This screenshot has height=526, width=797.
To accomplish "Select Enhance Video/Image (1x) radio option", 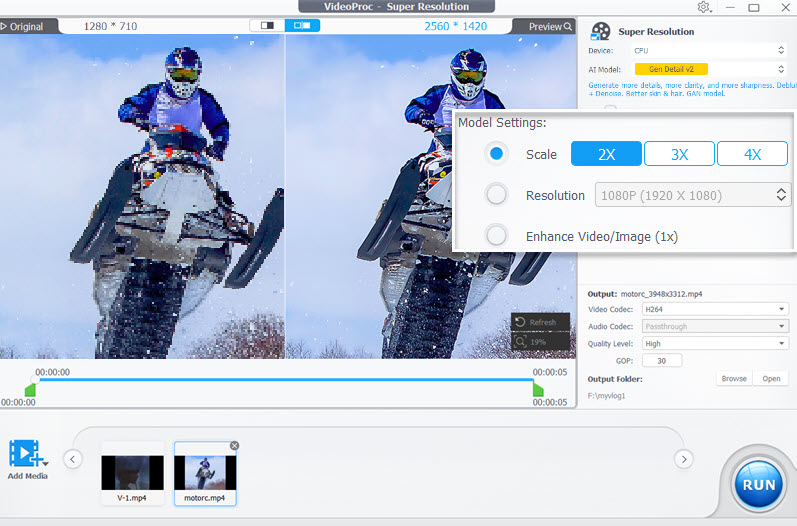I will click(496, 236).
